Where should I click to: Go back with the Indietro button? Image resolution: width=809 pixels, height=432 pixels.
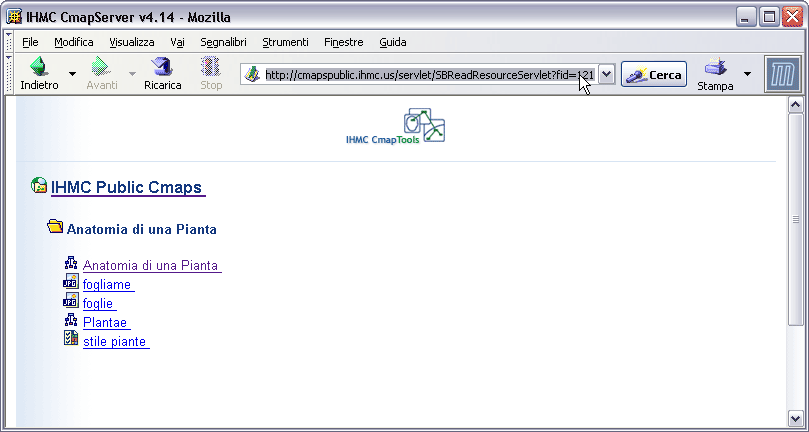coord(39,74)
